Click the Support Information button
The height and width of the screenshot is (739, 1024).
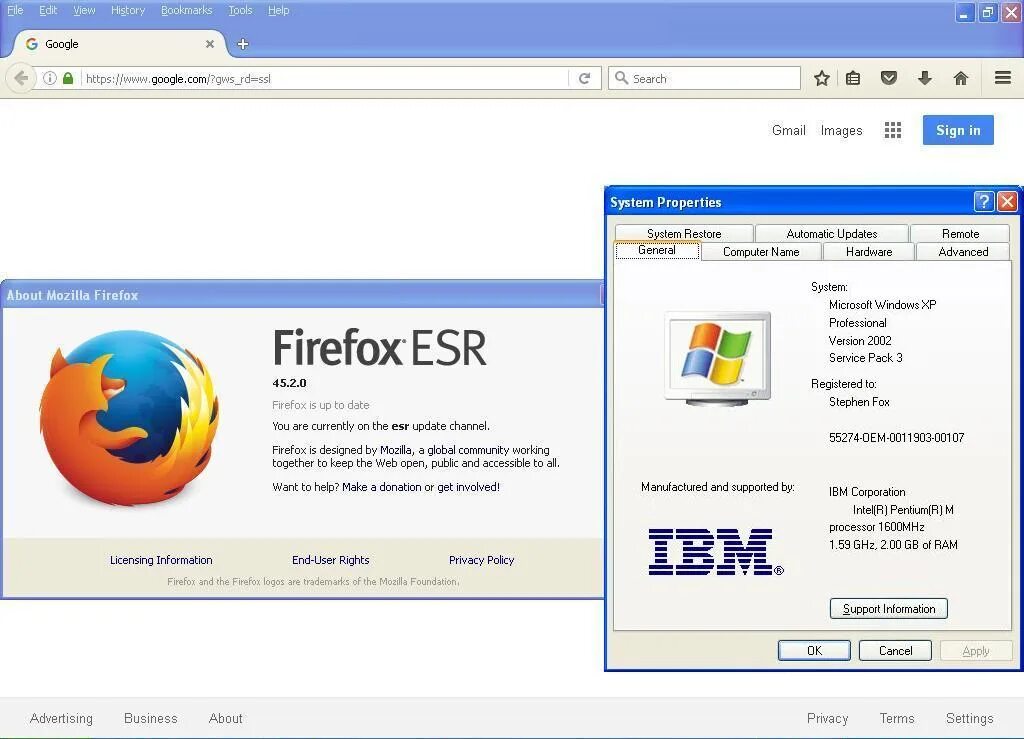[x=889, y=608]
